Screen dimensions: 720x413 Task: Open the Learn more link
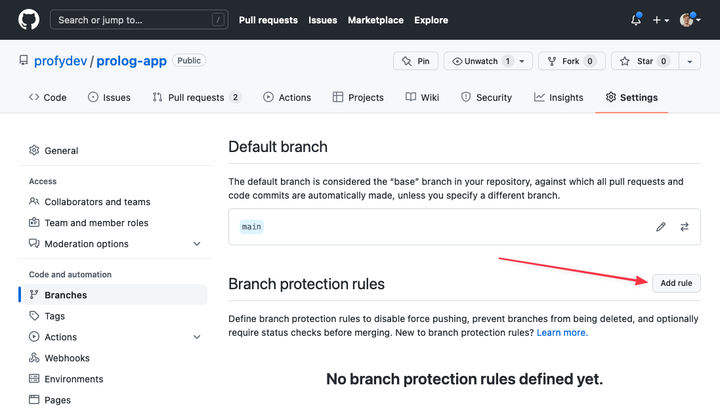[562, 333]
